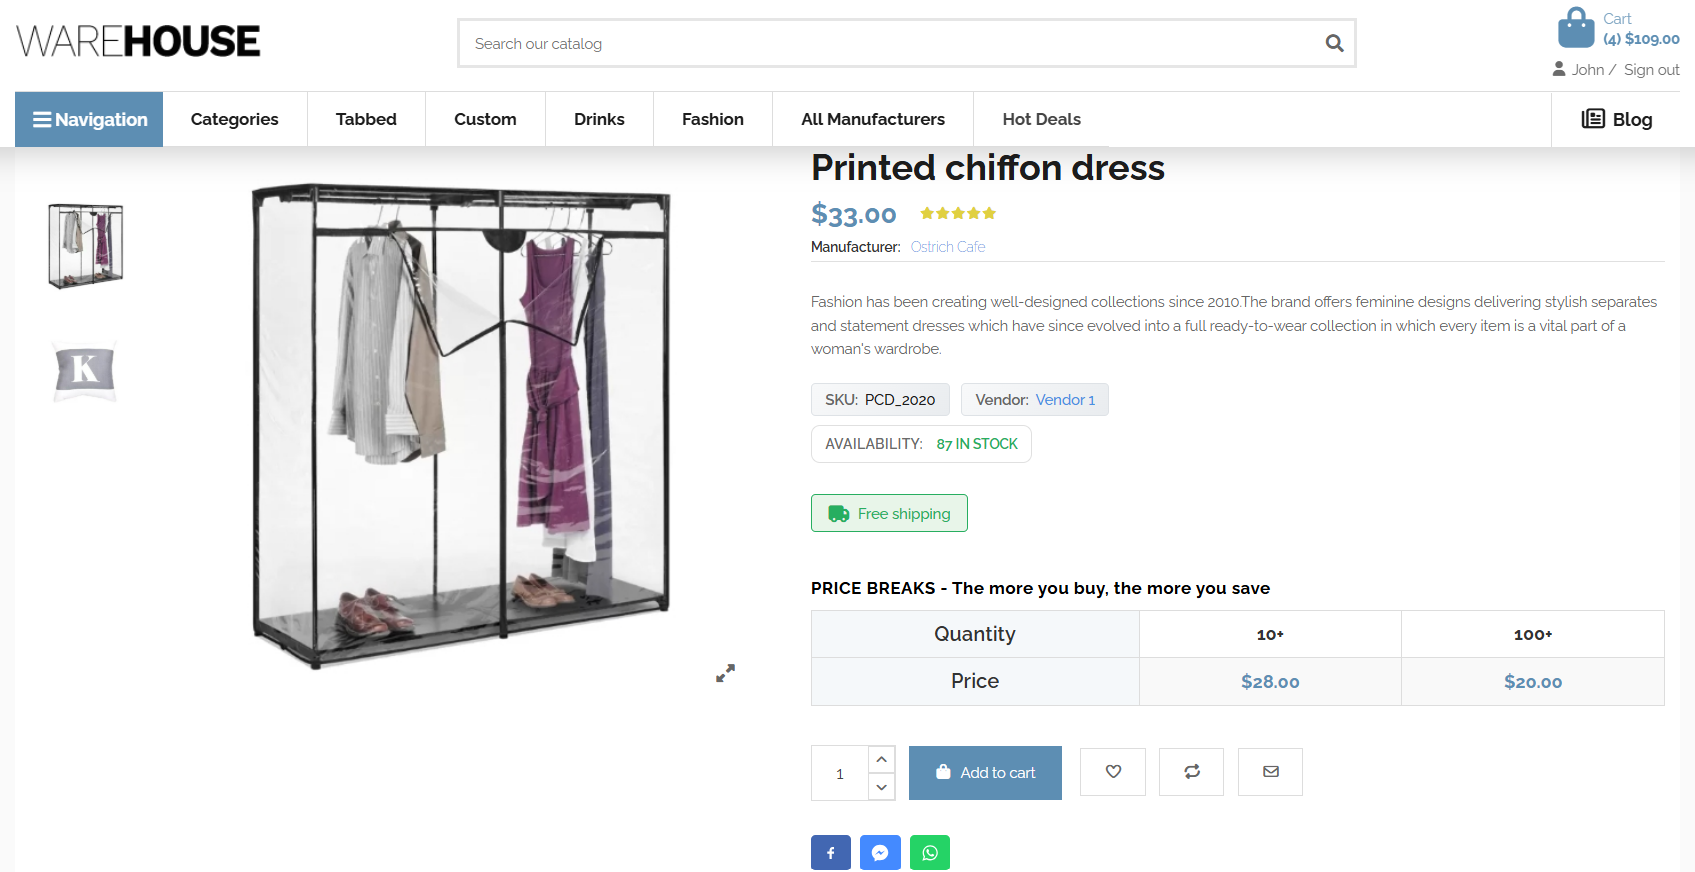Click the search magnifier icon
1695x872 pixels.
(1334, 43)
